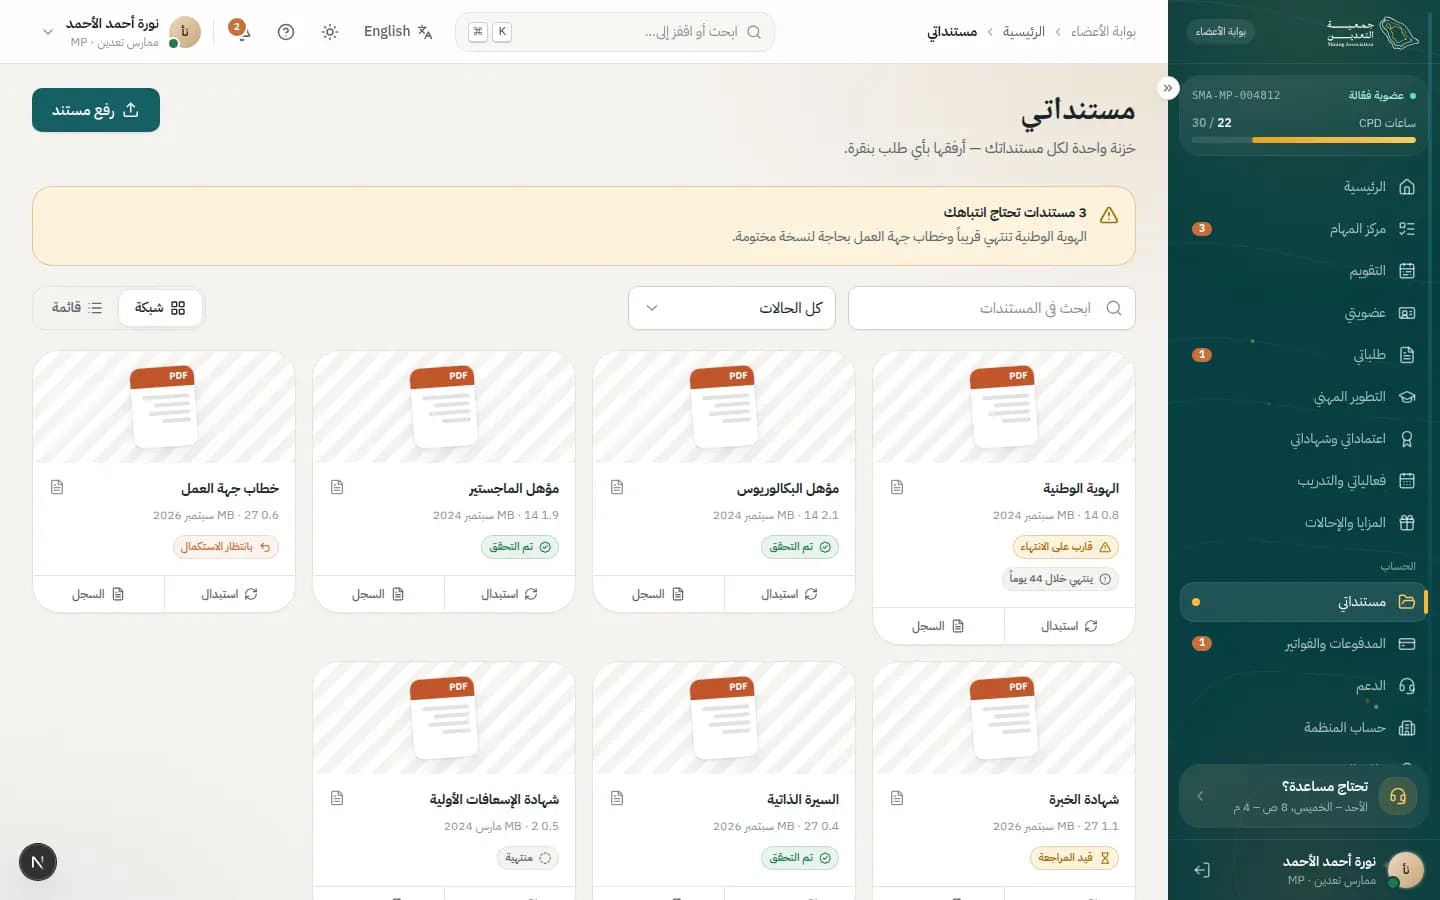Screen dimensions: 1440x900
Task: Click استبدال on الهوية الوطنية card
Action: [x=1069, y=626]
